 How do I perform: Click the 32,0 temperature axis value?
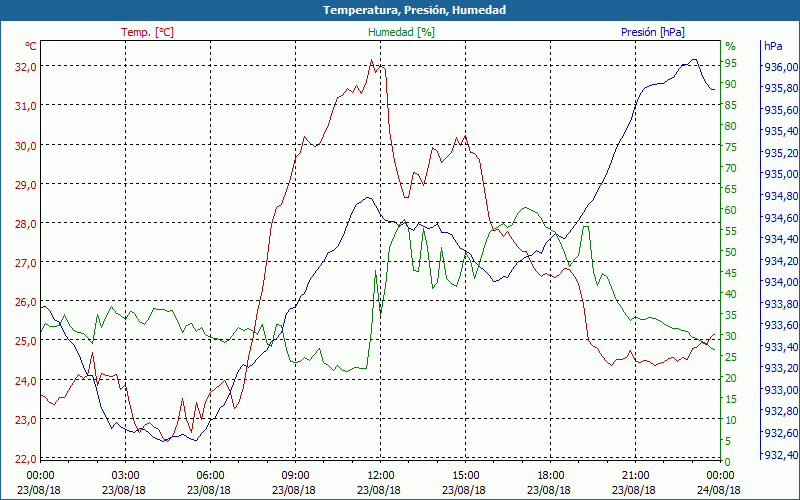27,67
